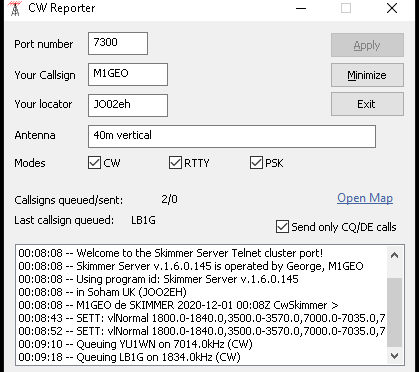This screenshot has width=419, height=372.
Task: Focus the Your locator field
Action: (128, 105)
